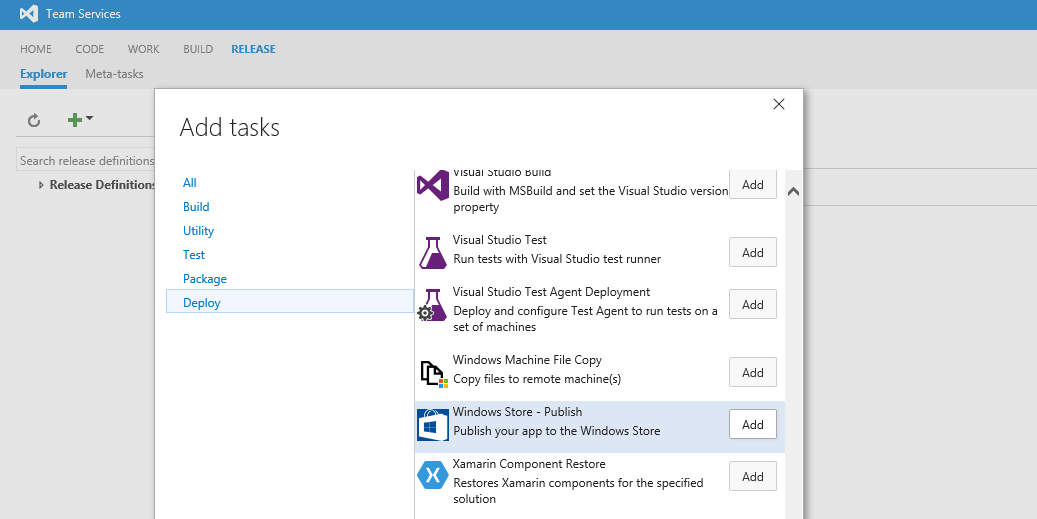Select the Deploy task category
Viewport: 1037px width, 519px height.
tap(290, 303)
